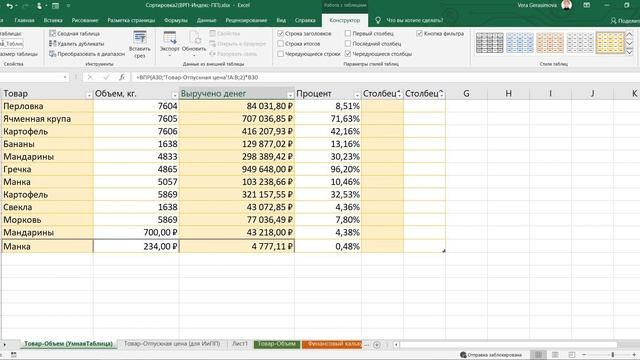The height and width of the screenshot is (360, 640).
Task: Enable the Строка итогов checkbox
Action: point(280,43)
